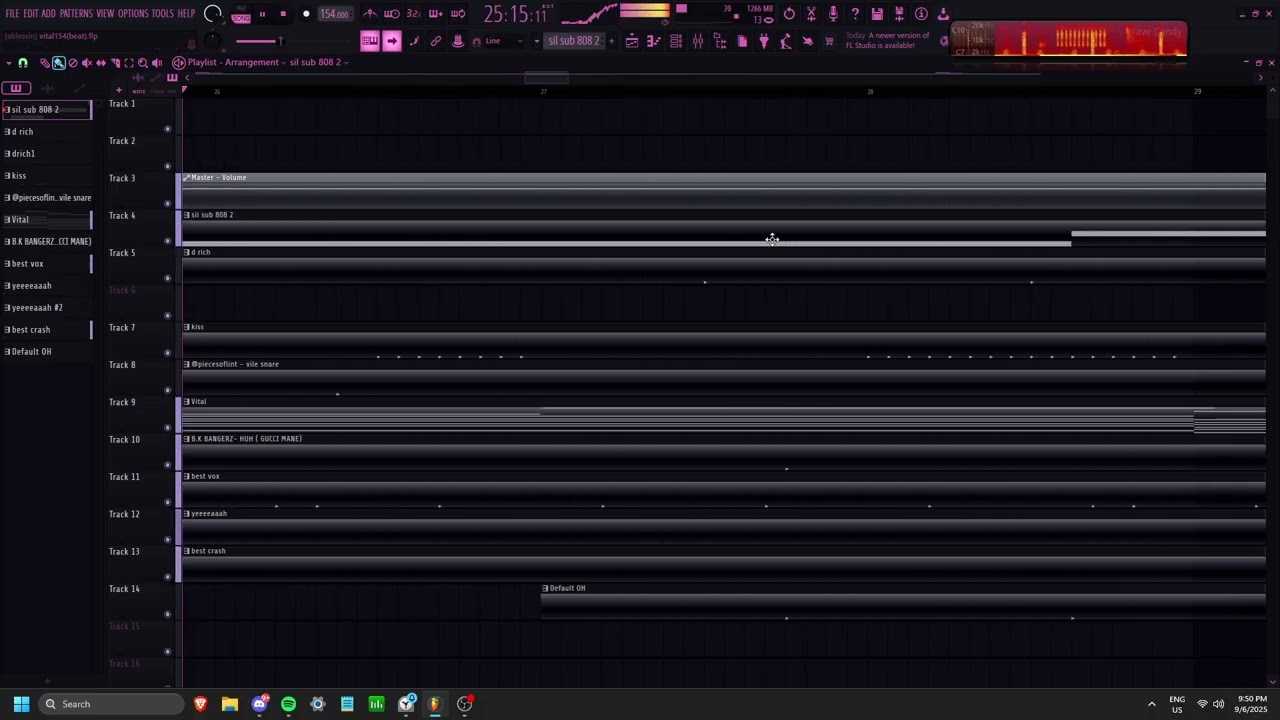The width and height of the screenshot is (1280, 720).
Task: Open the Line snap dropdown
Action: pyautogui.click(x=505, y=41)
